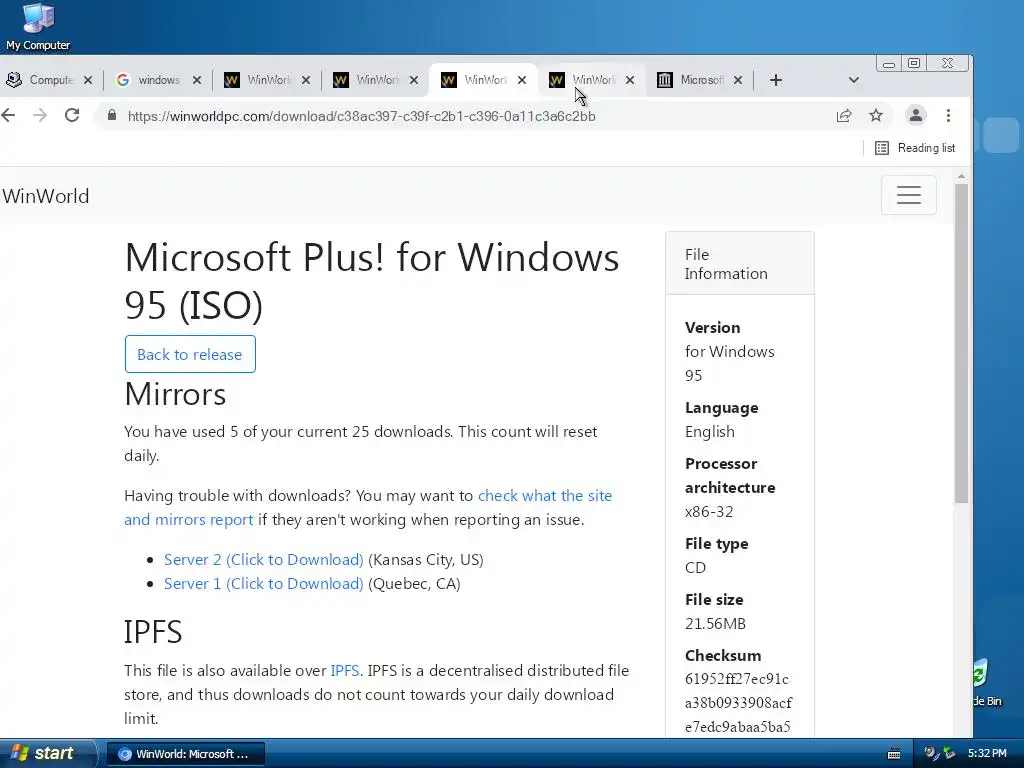Open the WinWorld hamburger menu
1024x768 pixels.
pyautogui.click(x=908, y=195)
